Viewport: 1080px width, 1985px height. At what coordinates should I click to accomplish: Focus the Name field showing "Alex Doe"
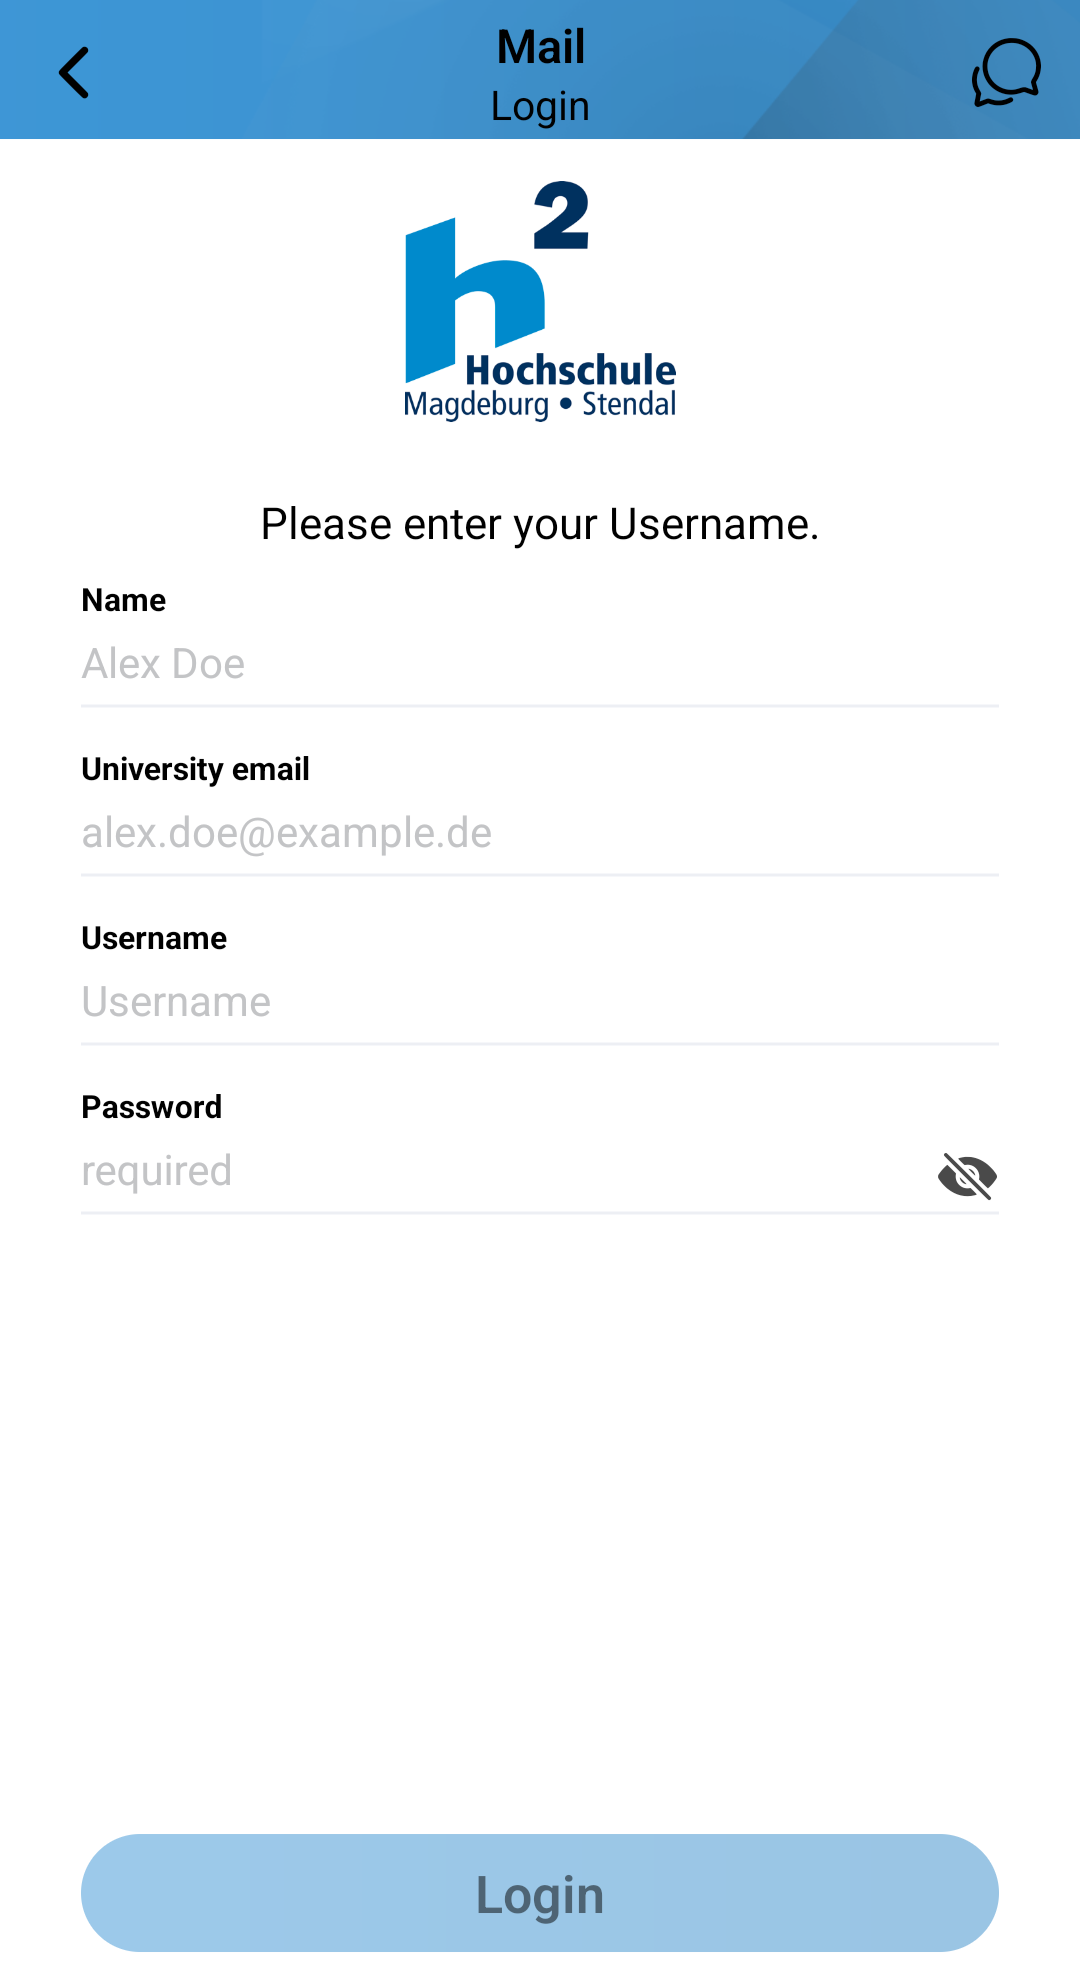pyautogui.click(x=540, y=664)
